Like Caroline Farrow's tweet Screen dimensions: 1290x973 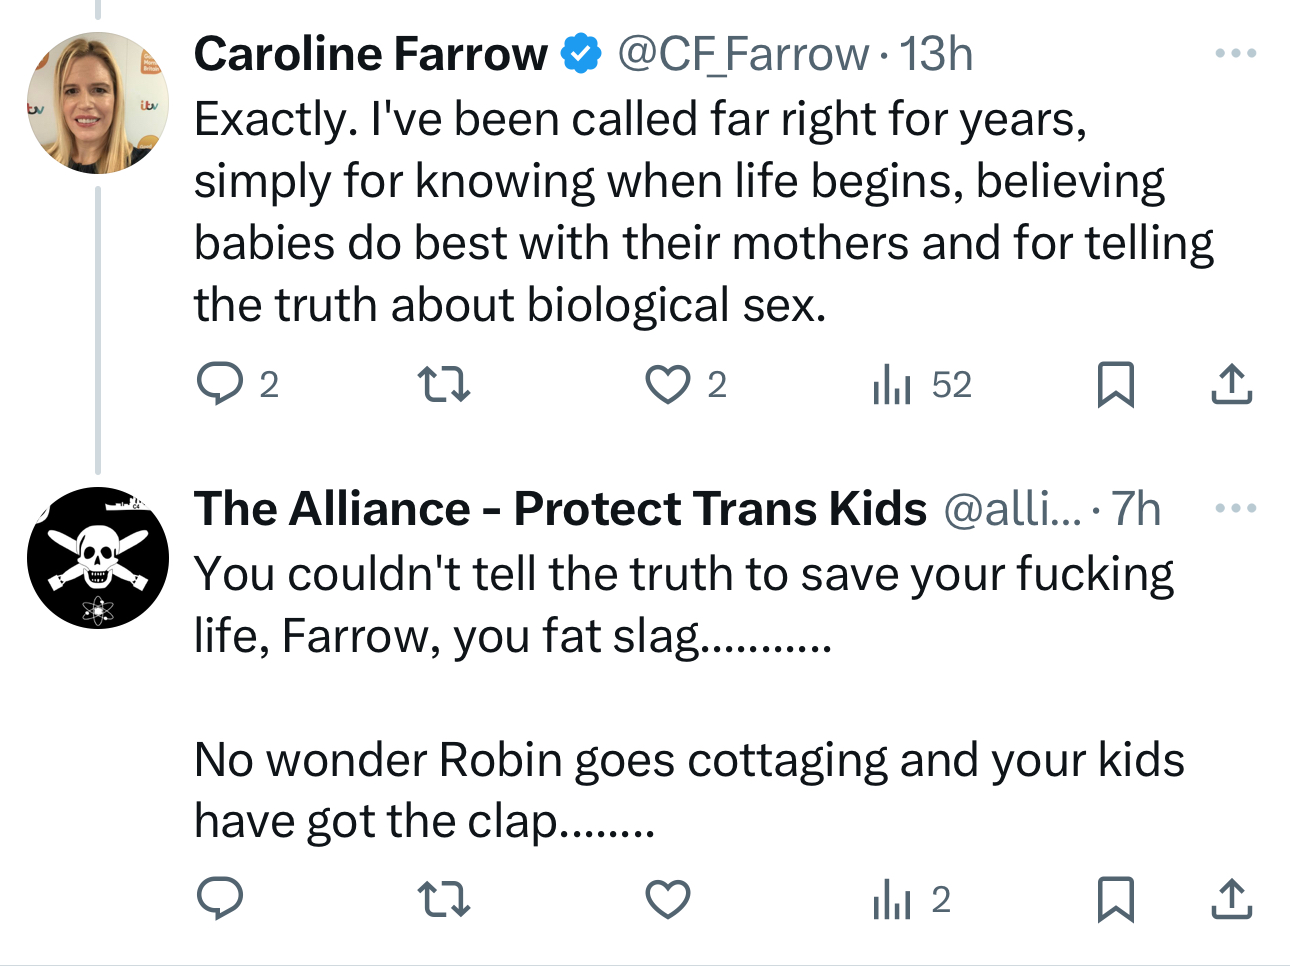pos(667,384)
